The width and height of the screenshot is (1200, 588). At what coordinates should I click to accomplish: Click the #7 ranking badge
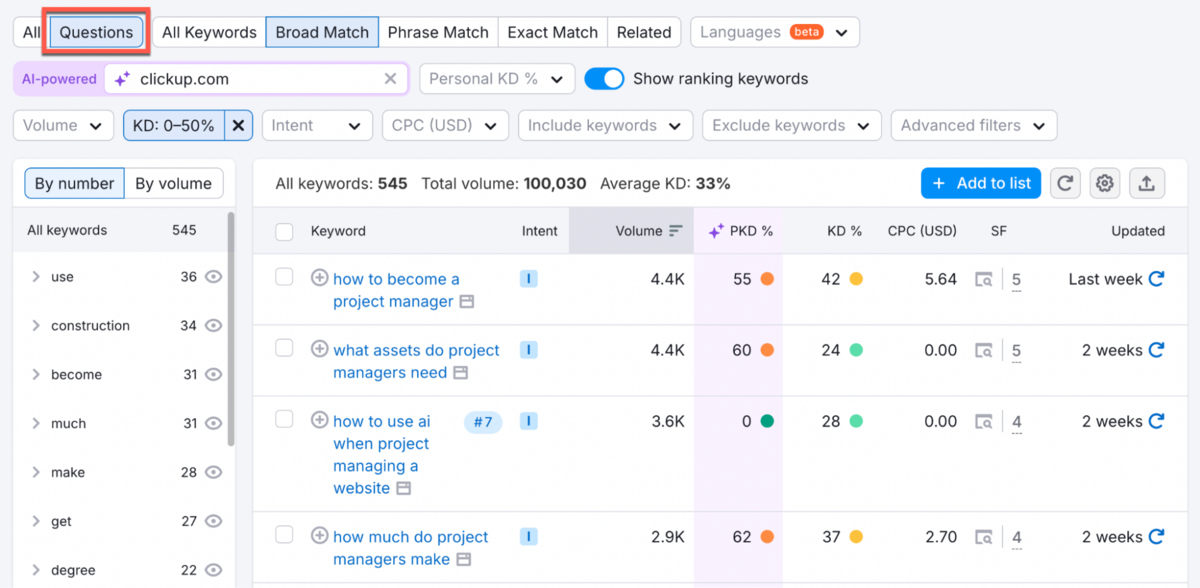click(x=483, y=422)
